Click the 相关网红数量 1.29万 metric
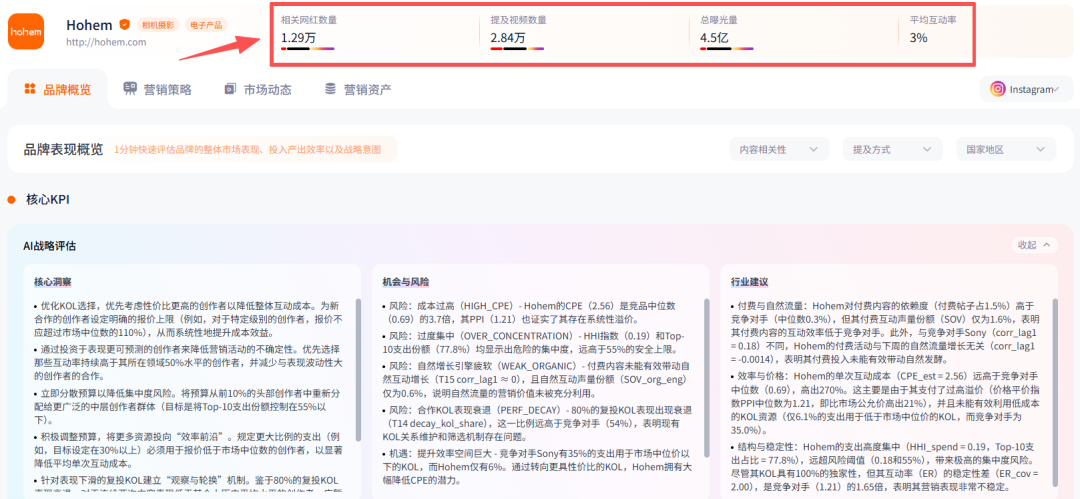The width and height of the screenshot is (1080, 499). pos(309,32)
